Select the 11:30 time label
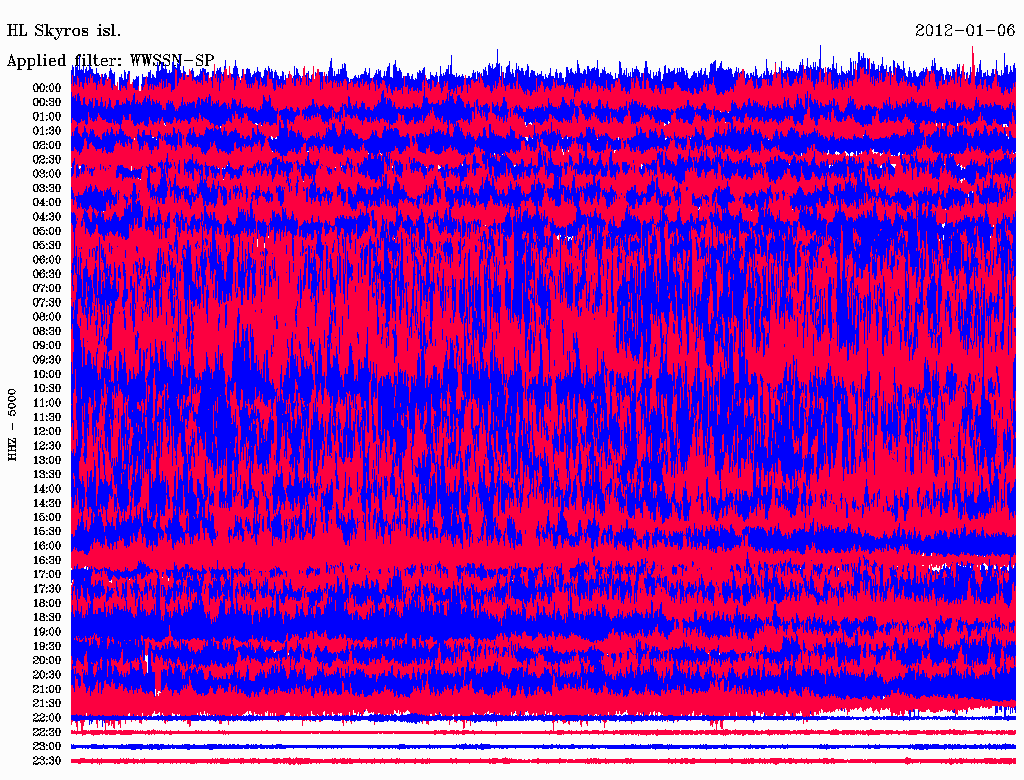The height and width of the screenshot is (780, 1024). (x=47, y=417)
